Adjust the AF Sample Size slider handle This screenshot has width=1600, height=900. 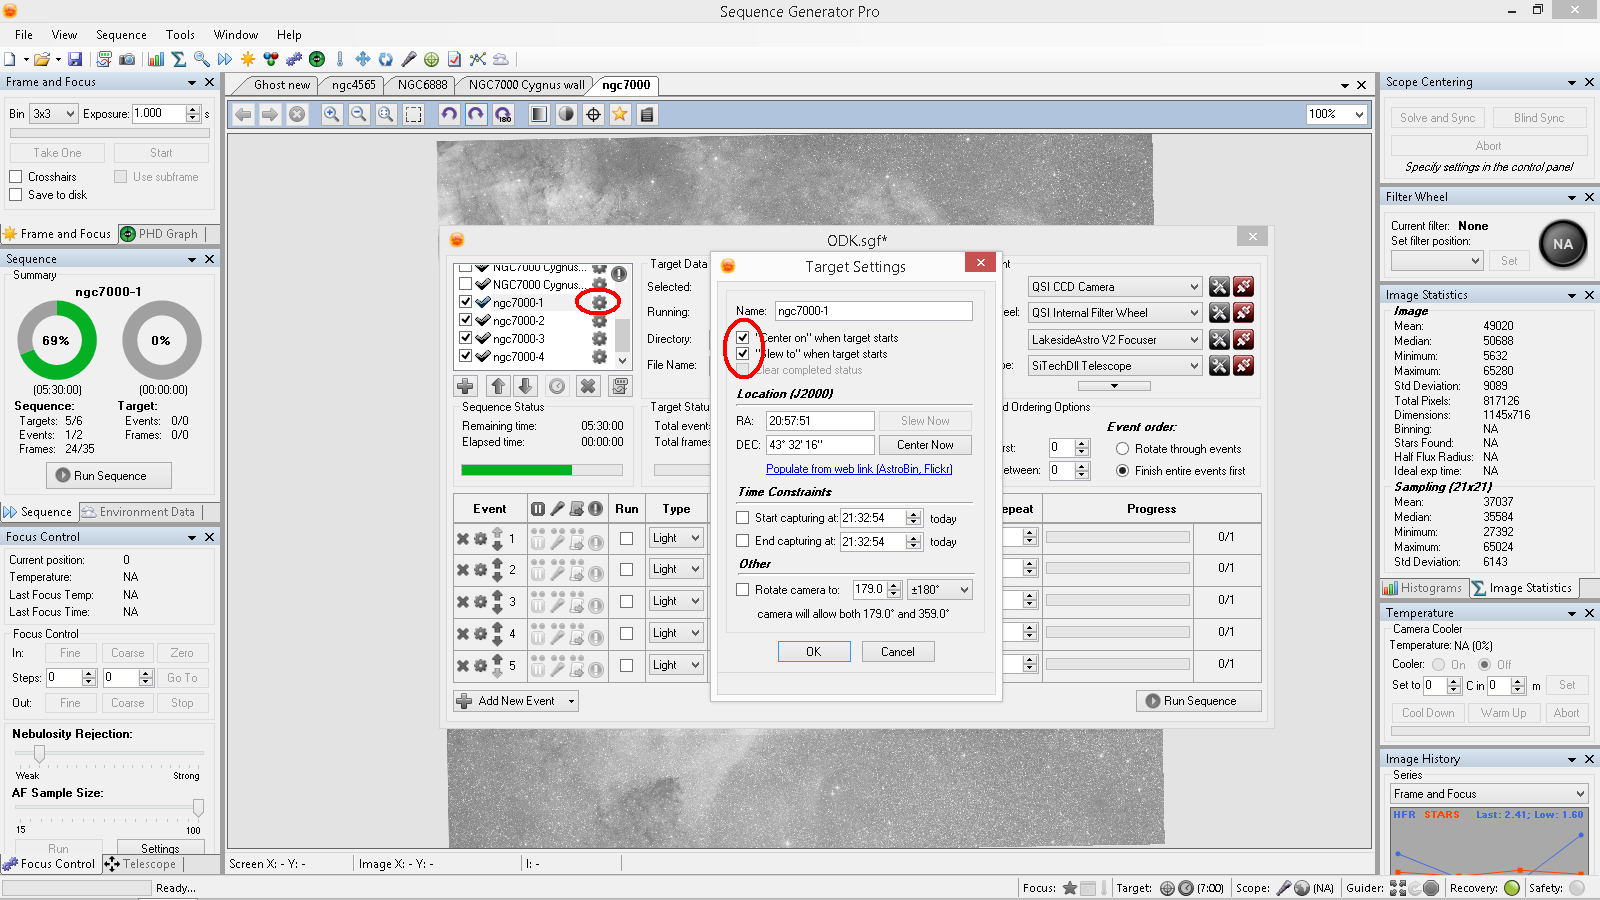point(198,808)
